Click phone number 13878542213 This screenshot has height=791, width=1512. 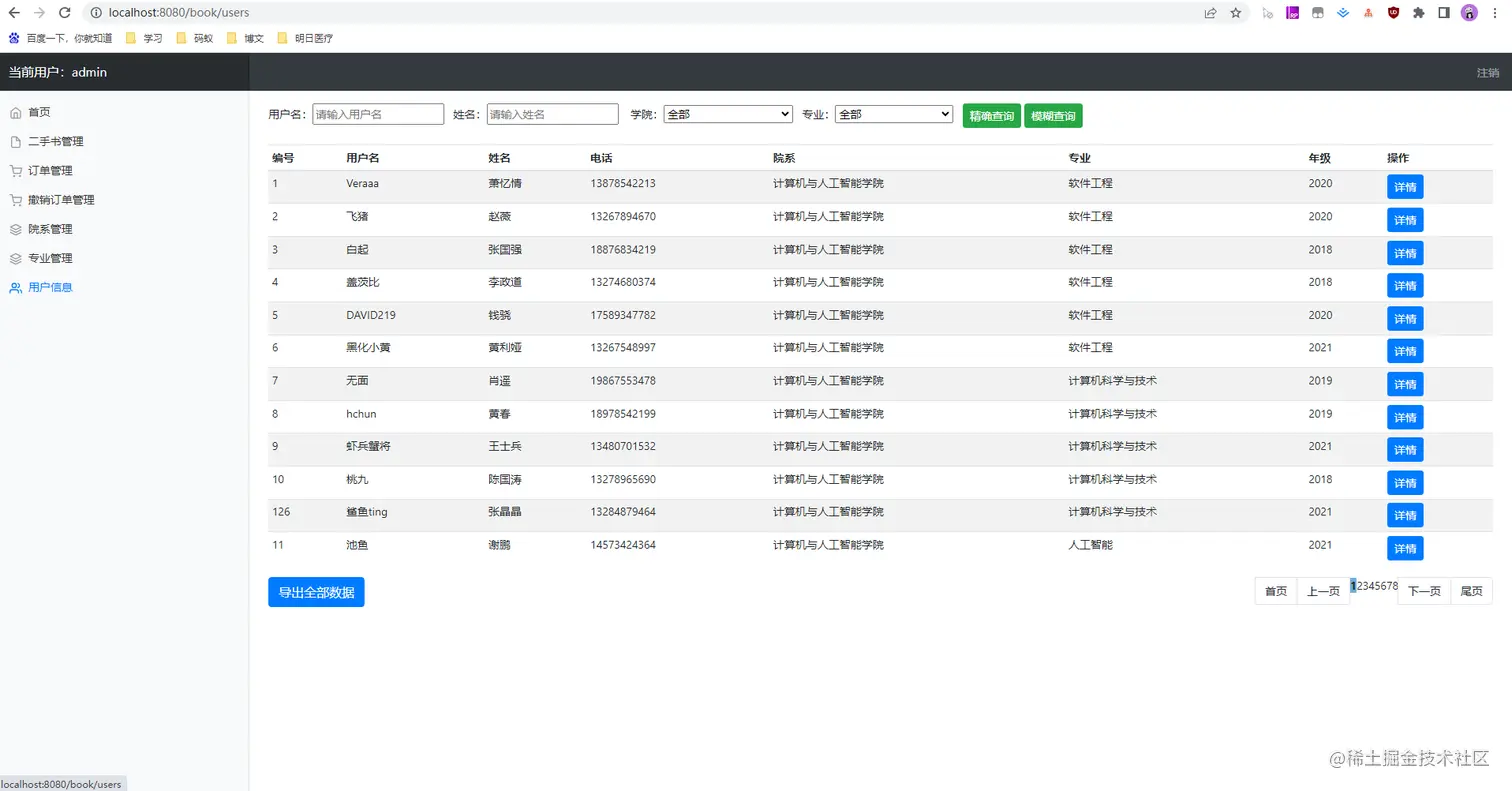[x=623, y=183]
